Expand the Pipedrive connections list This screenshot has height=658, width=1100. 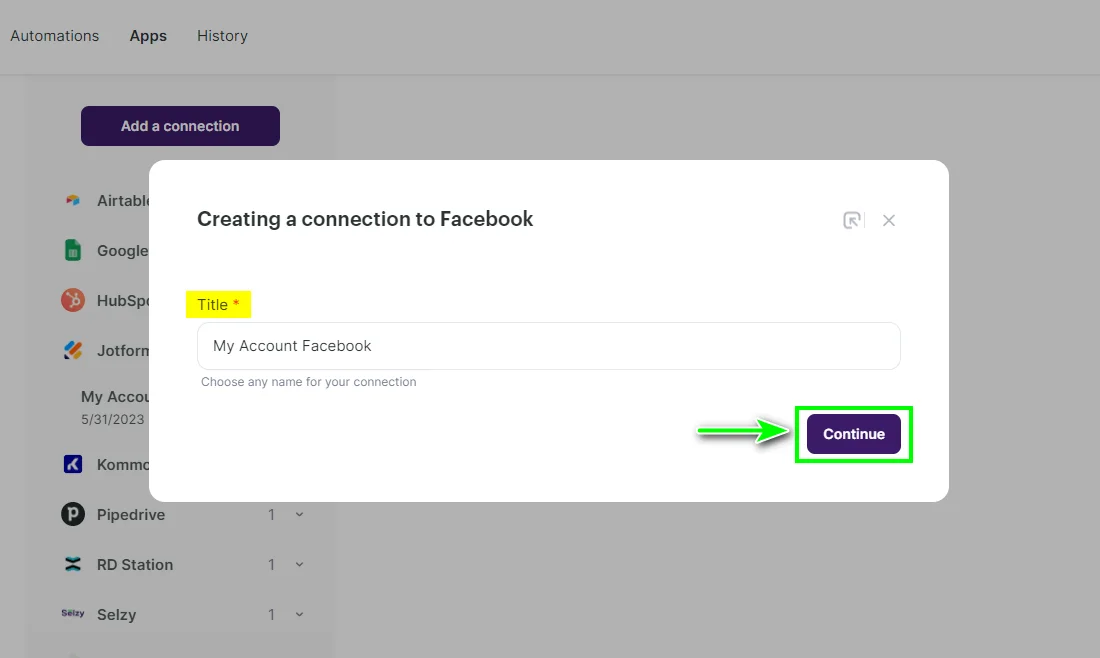click(x=299, y=514)
